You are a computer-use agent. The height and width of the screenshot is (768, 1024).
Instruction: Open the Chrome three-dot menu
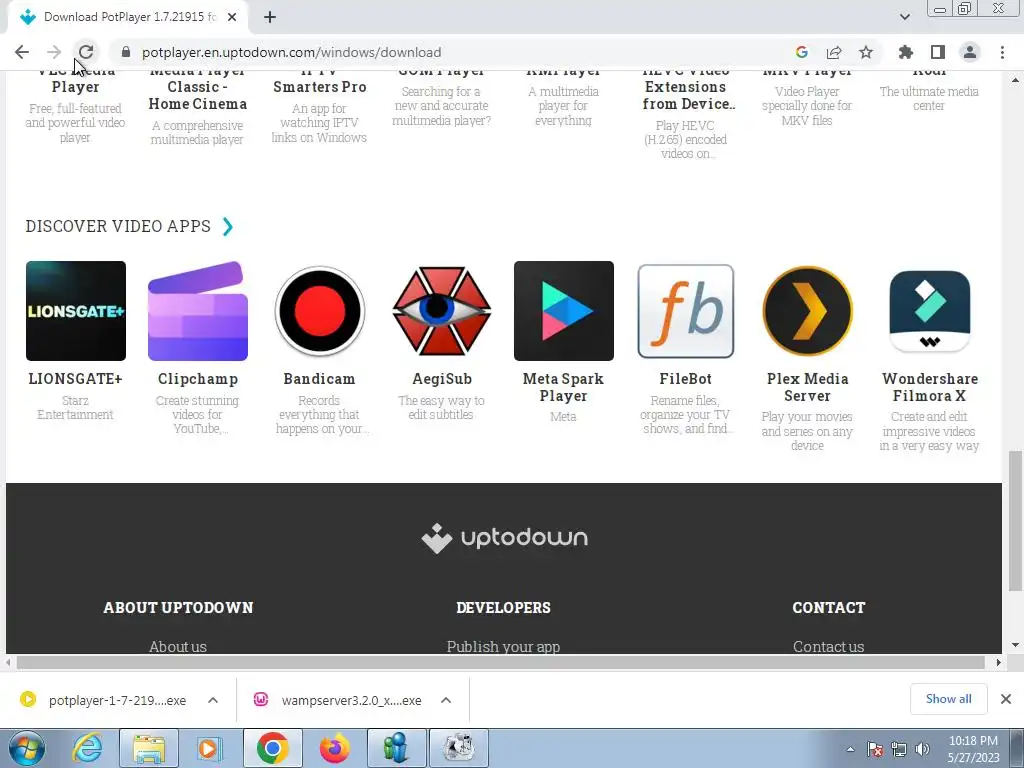pos(1002,52)
